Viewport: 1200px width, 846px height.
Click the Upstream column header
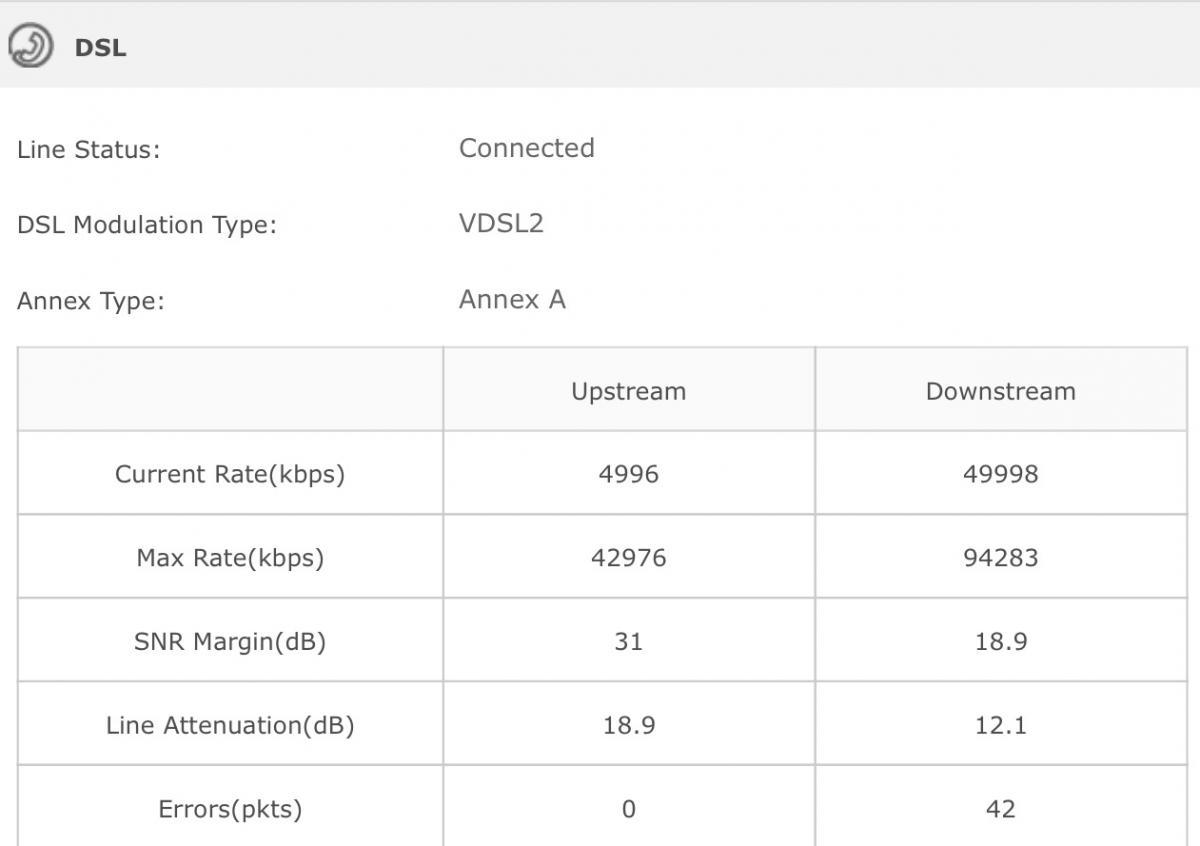[x=628, y=391]
